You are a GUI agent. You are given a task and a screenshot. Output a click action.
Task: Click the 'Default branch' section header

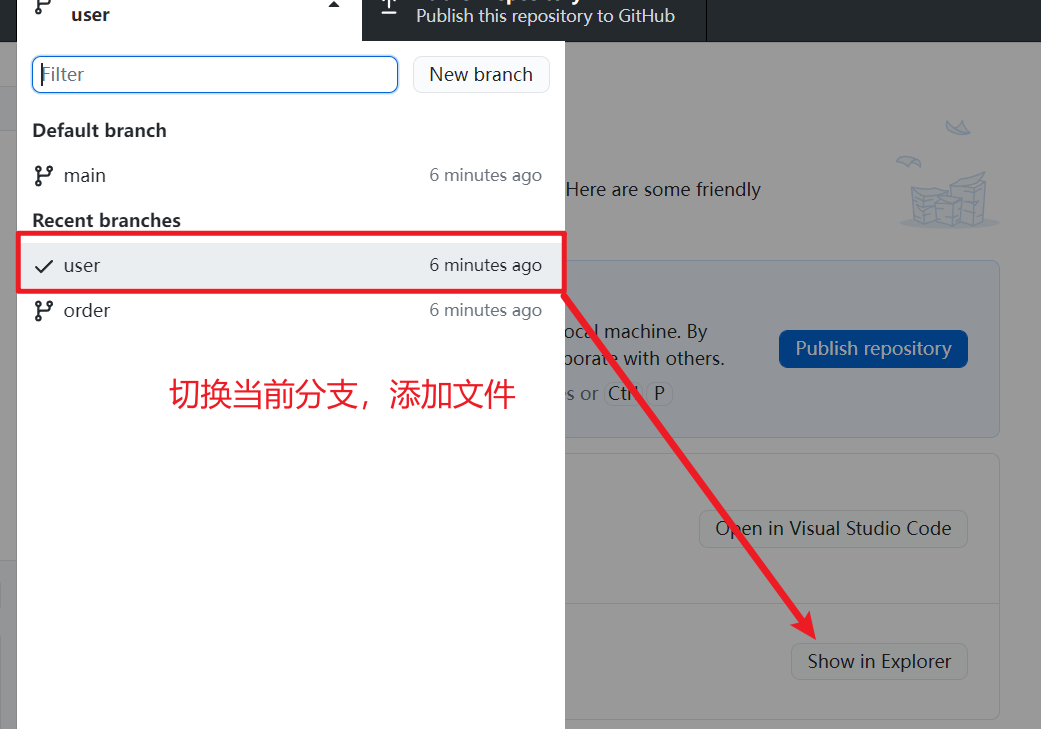[x=99, y=131]
